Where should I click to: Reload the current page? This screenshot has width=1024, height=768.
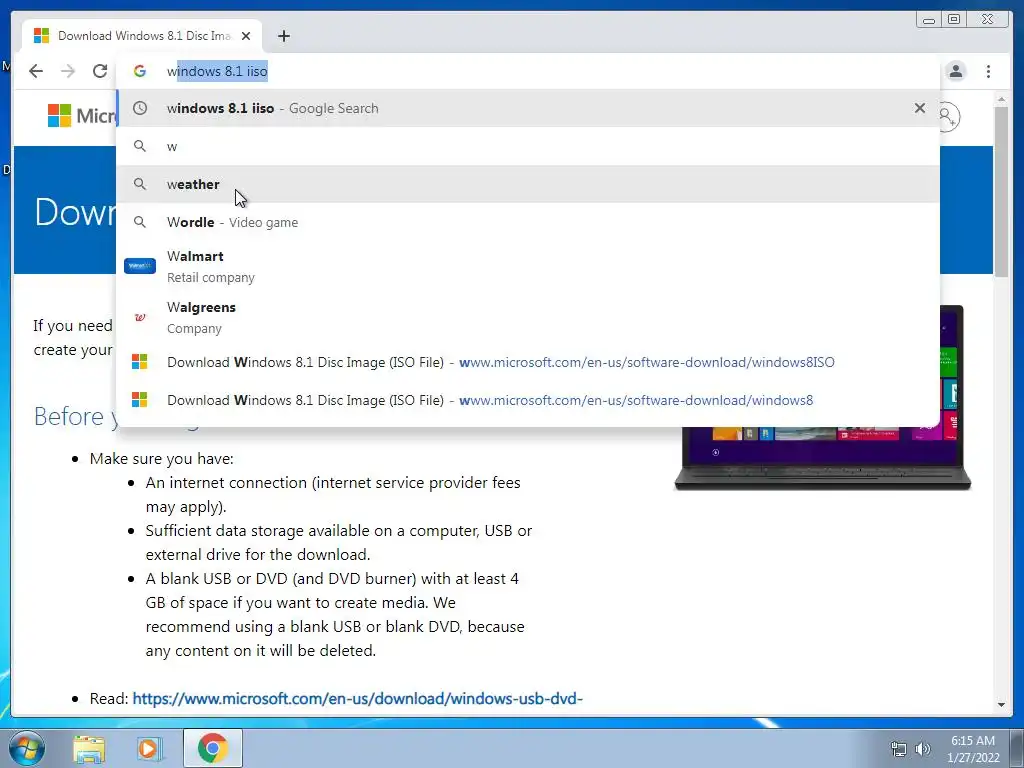(x=100, y=71)
